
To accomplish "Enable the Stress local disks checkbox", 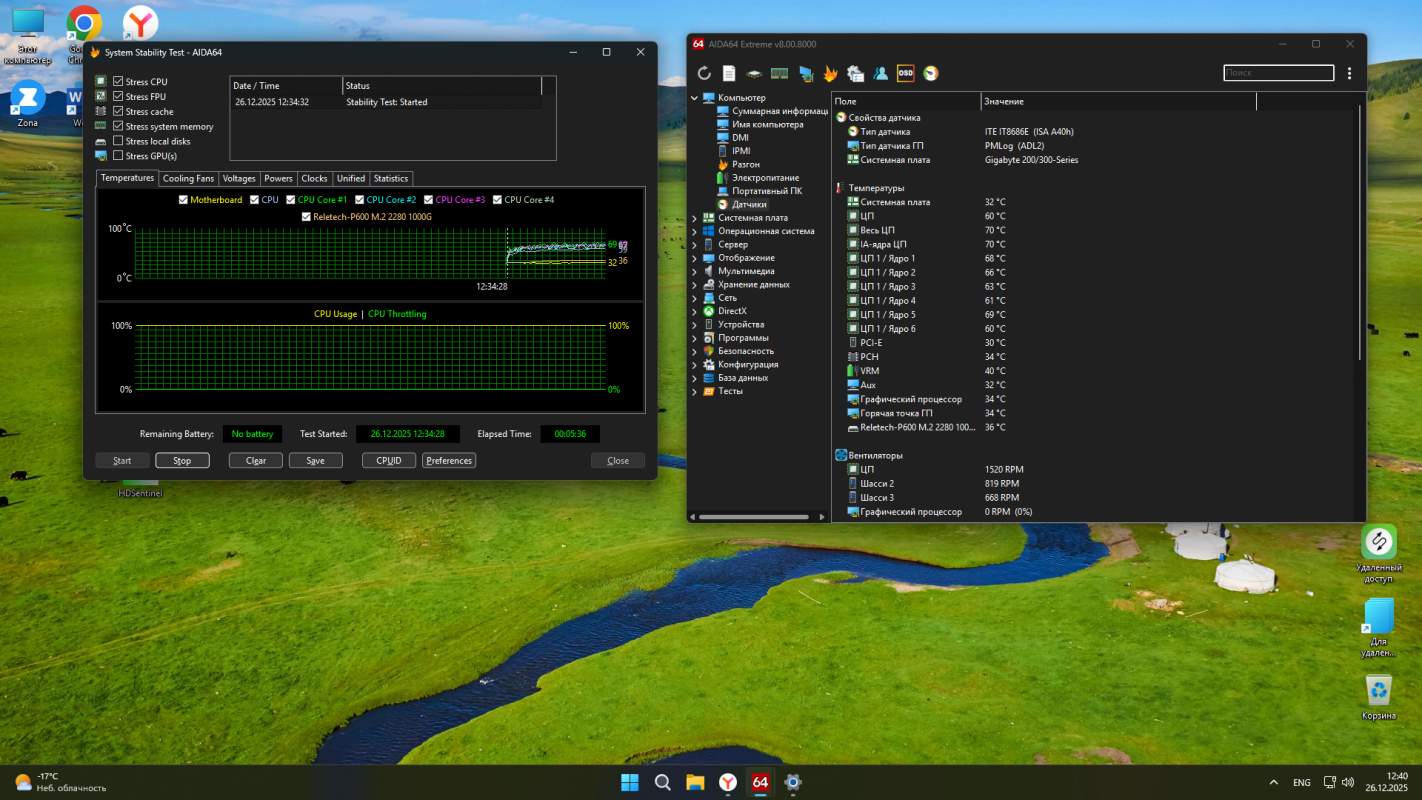I will pos(117,141).
